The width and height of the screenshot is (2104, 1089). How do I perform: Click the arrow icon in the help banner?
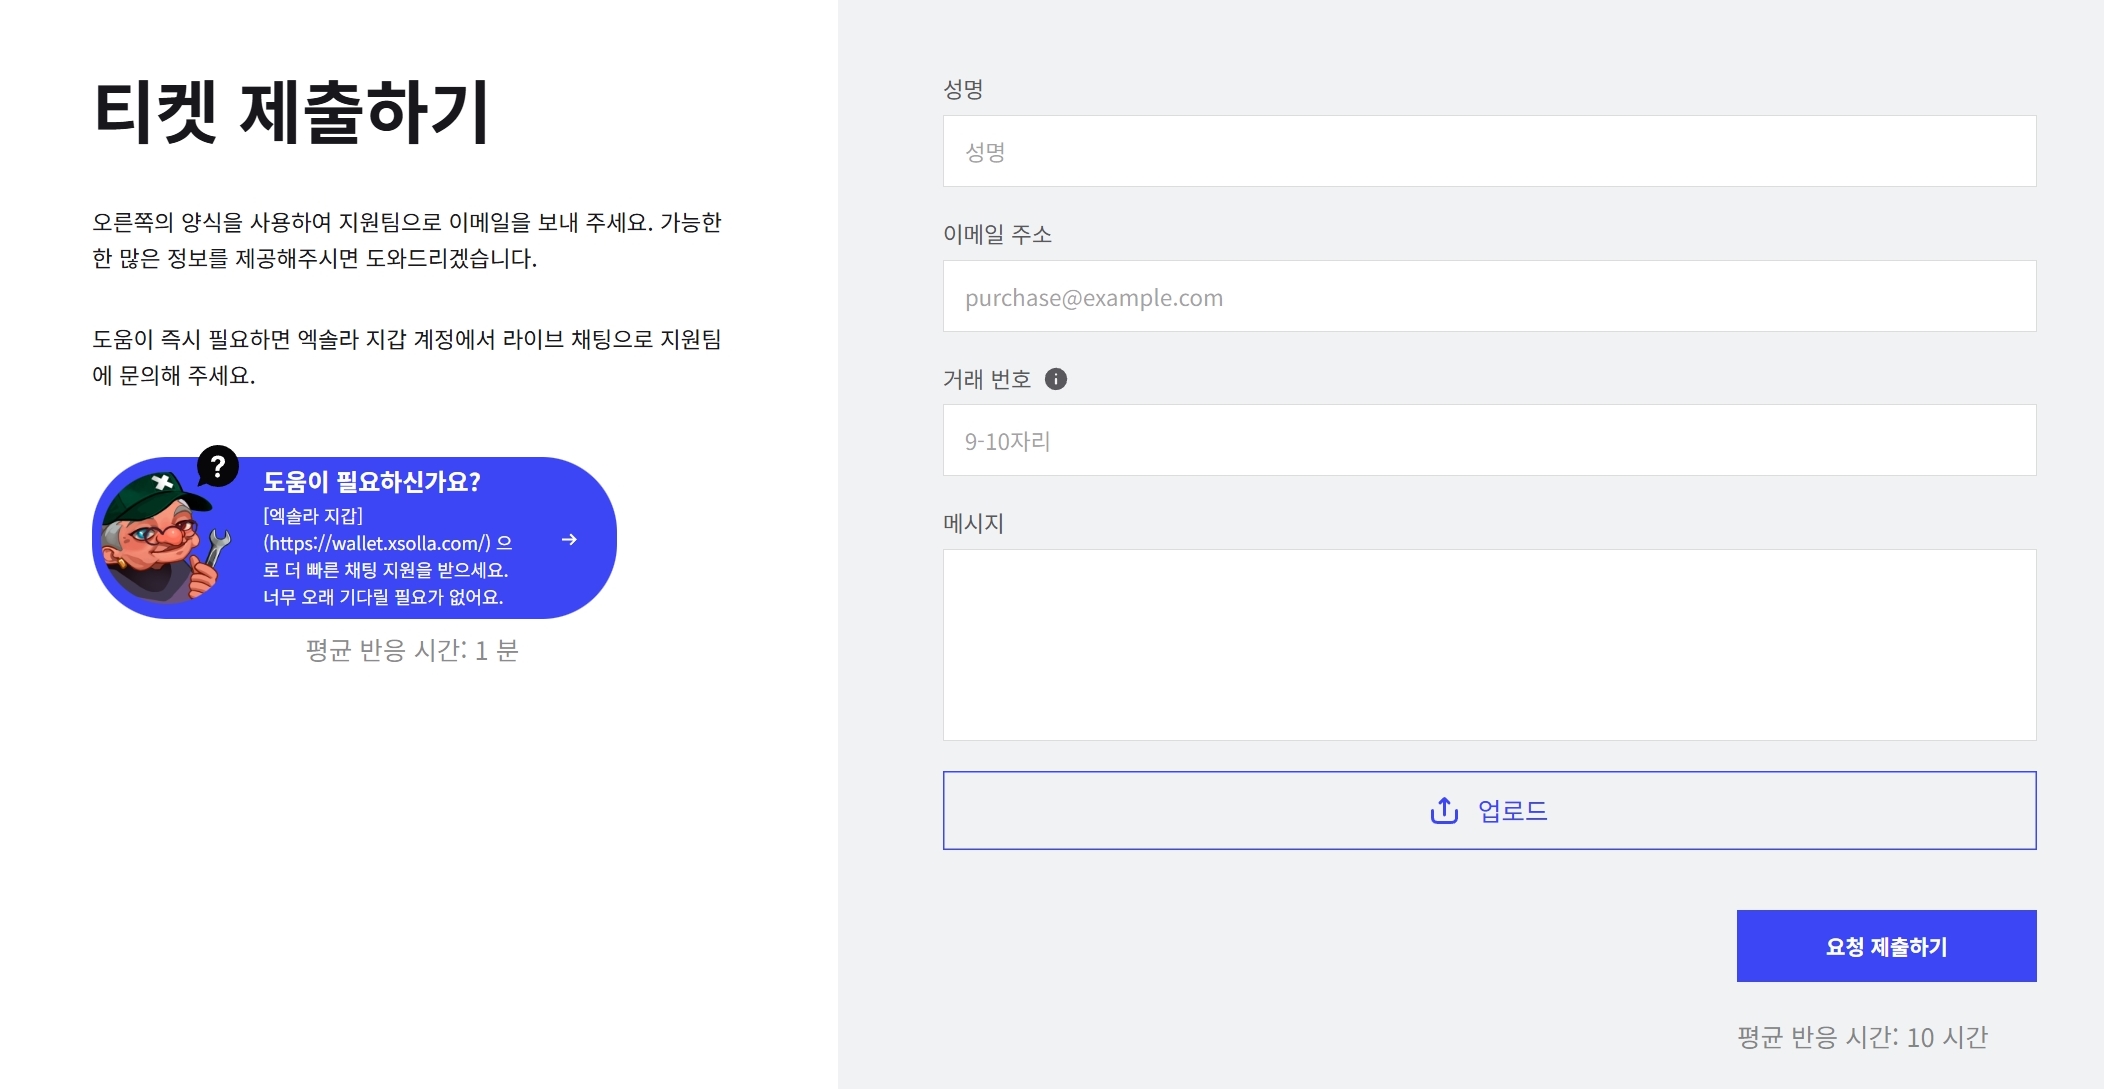(569, 540)
